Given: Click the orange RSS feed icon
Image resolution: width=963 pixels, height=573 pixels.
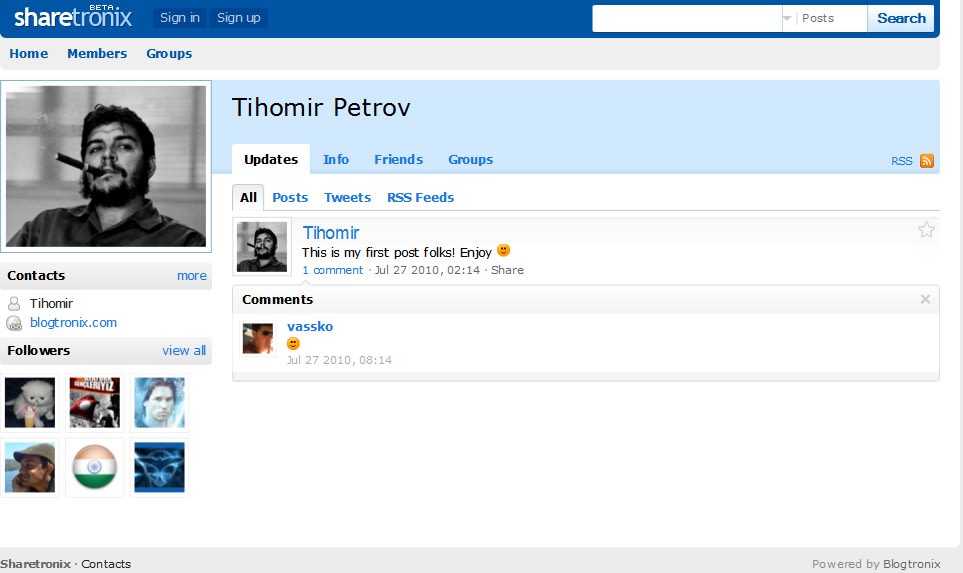Looking at the screenshot, I should [927, 161].
